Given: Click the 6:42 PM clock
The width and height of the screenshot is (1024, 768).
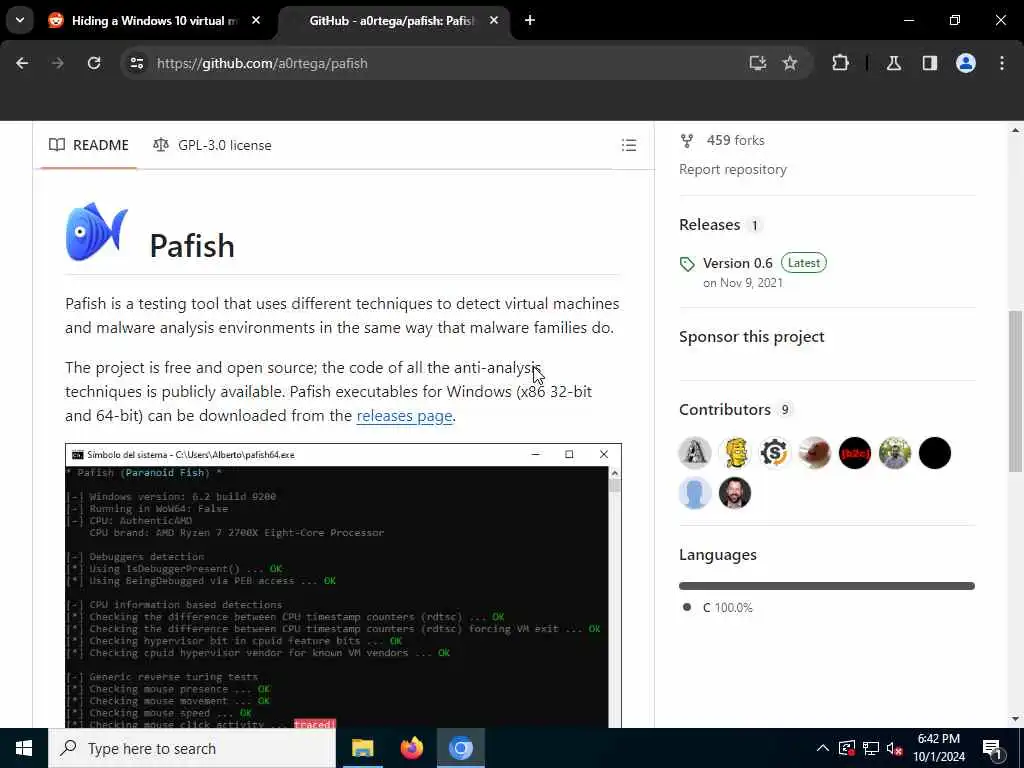Looking at the screenshot, I should pos(939,739).
